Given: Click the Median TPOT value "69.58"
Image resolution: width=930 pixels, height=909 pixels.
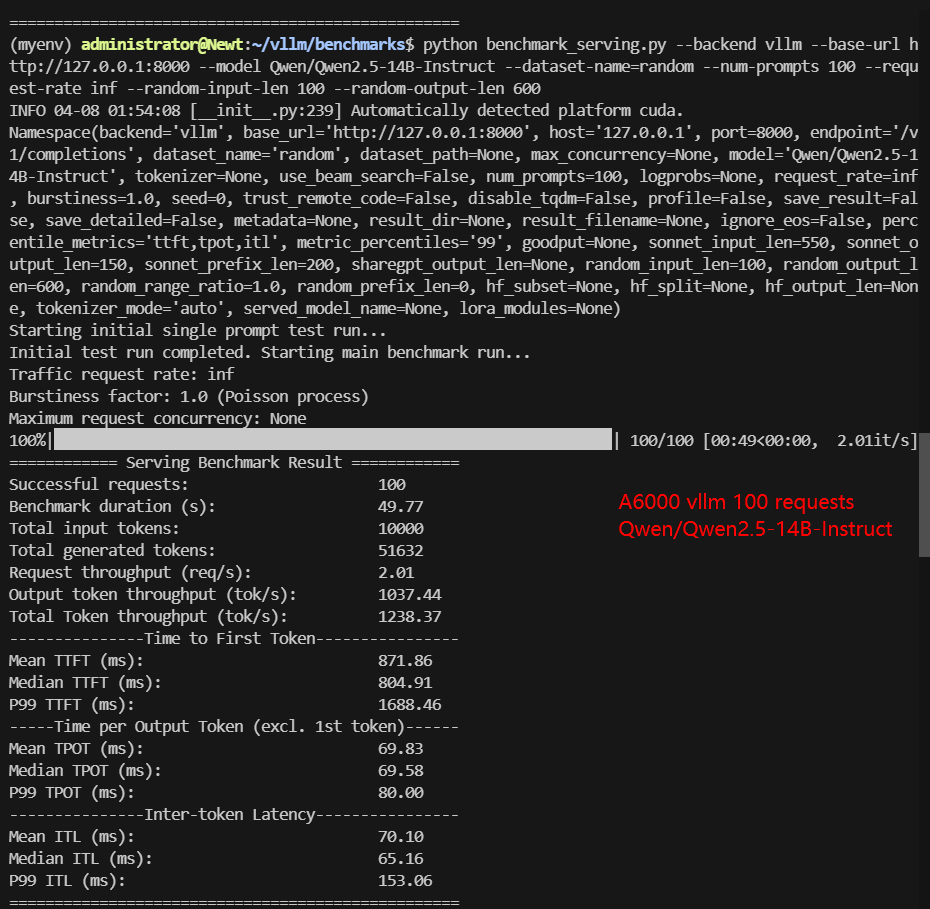Looking at the screenshot, I should (400, 770).
